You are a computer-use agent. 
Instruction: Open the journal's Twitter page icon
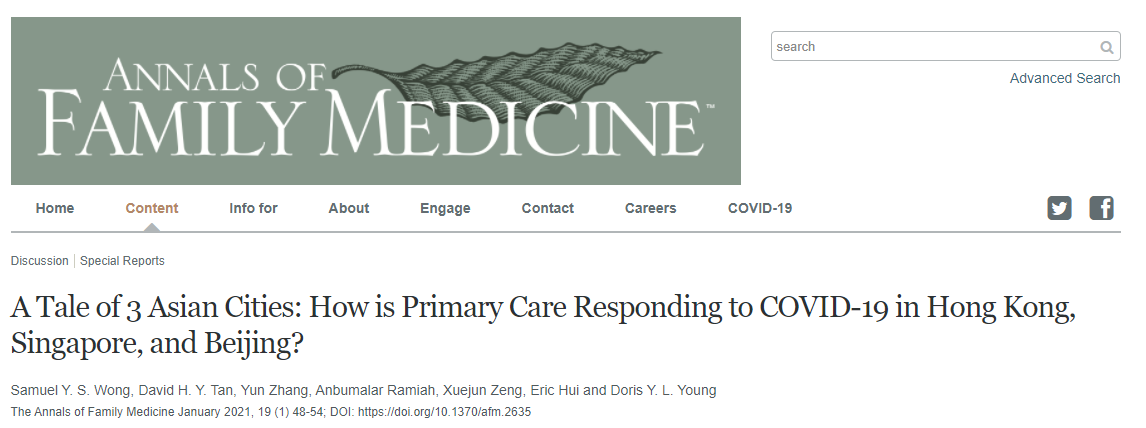coord(1059,208)
